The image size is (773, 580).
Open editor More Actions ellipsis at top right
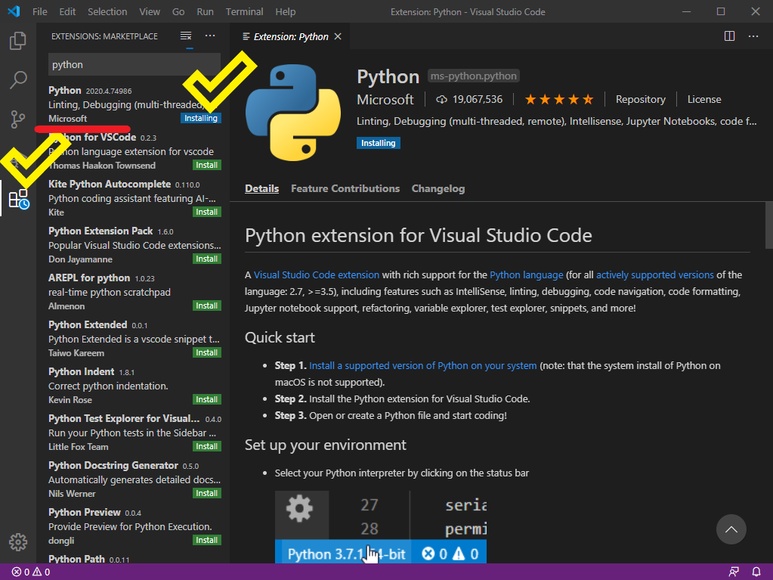[x=753, y=36]
